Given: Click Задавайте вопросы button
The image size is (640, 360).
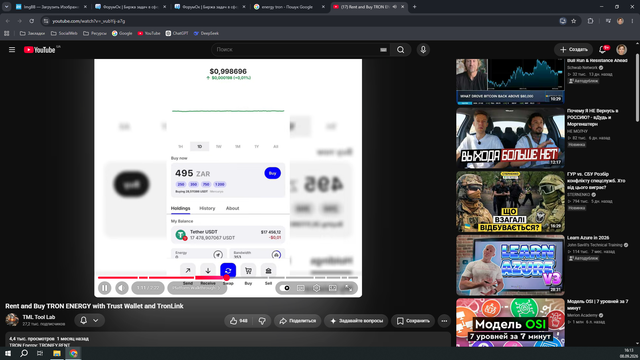Looking at the screenshot, I should [356, 321].
